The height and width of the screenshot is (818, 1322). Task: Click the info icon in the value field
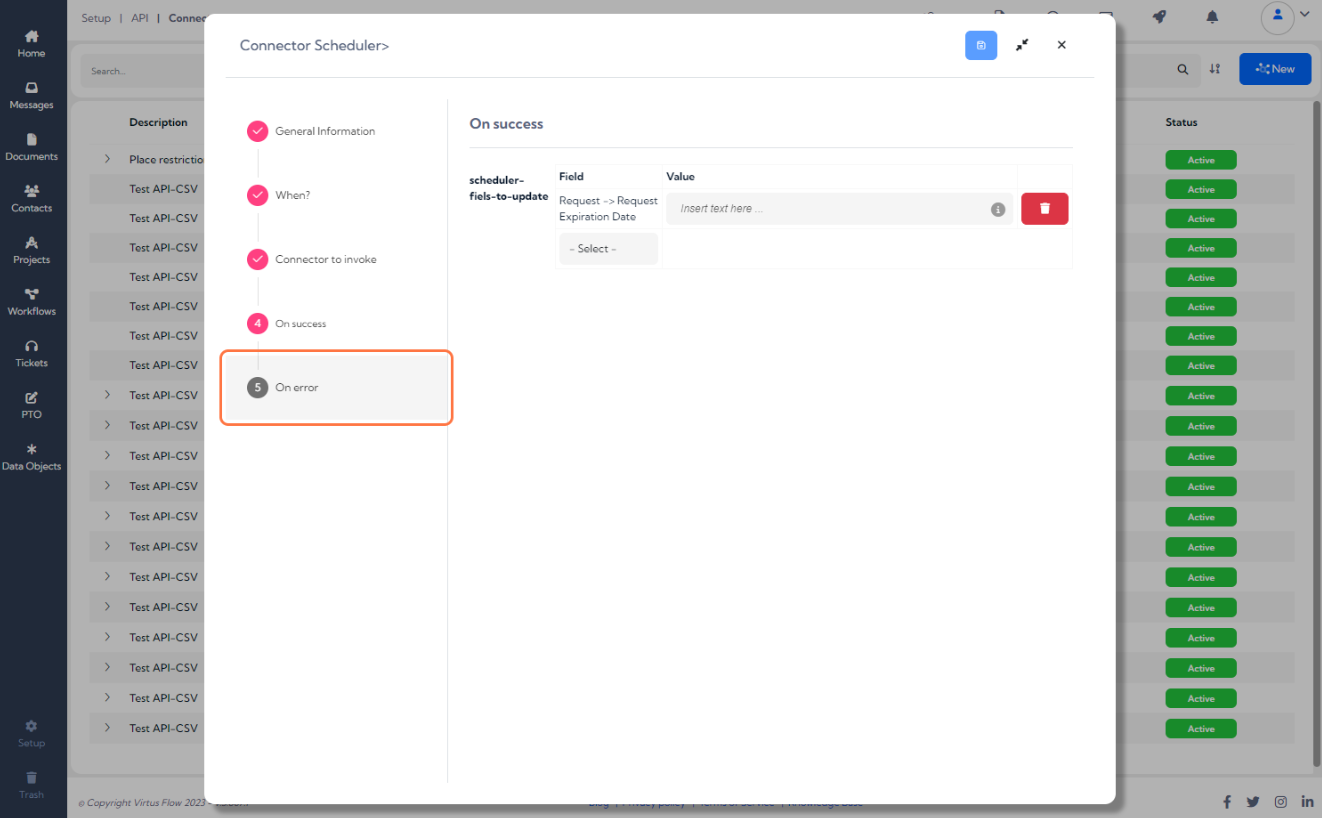tap(997, 209)
